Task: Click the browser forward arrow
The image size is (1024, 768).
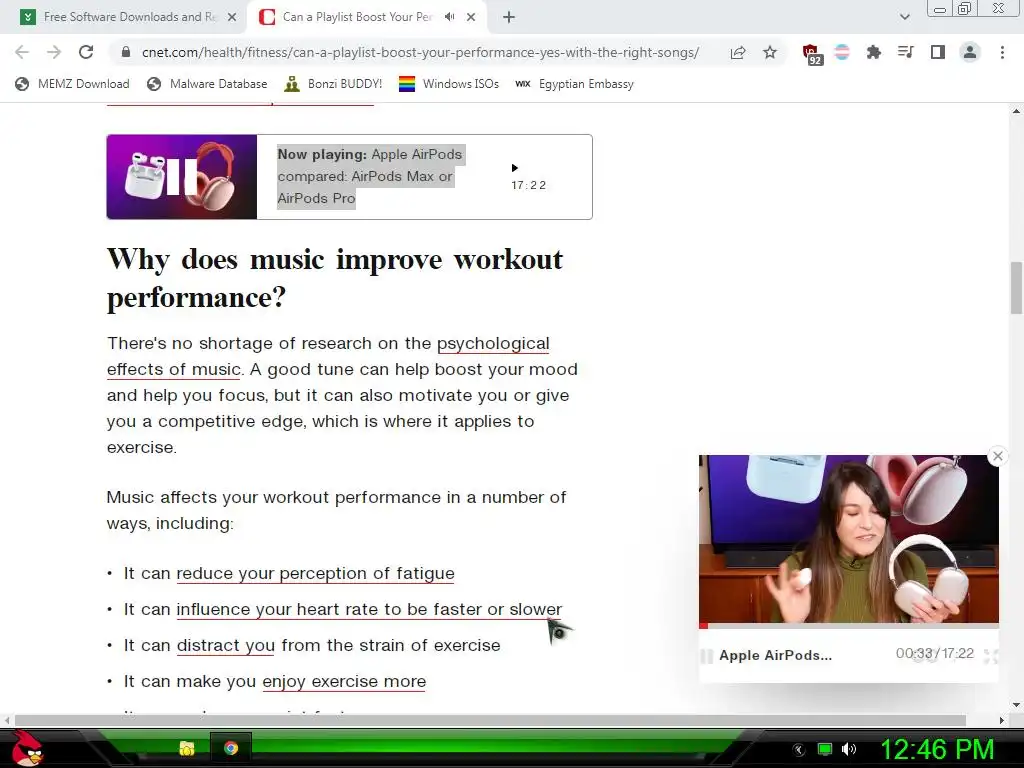Action: (x=54, y=52)
